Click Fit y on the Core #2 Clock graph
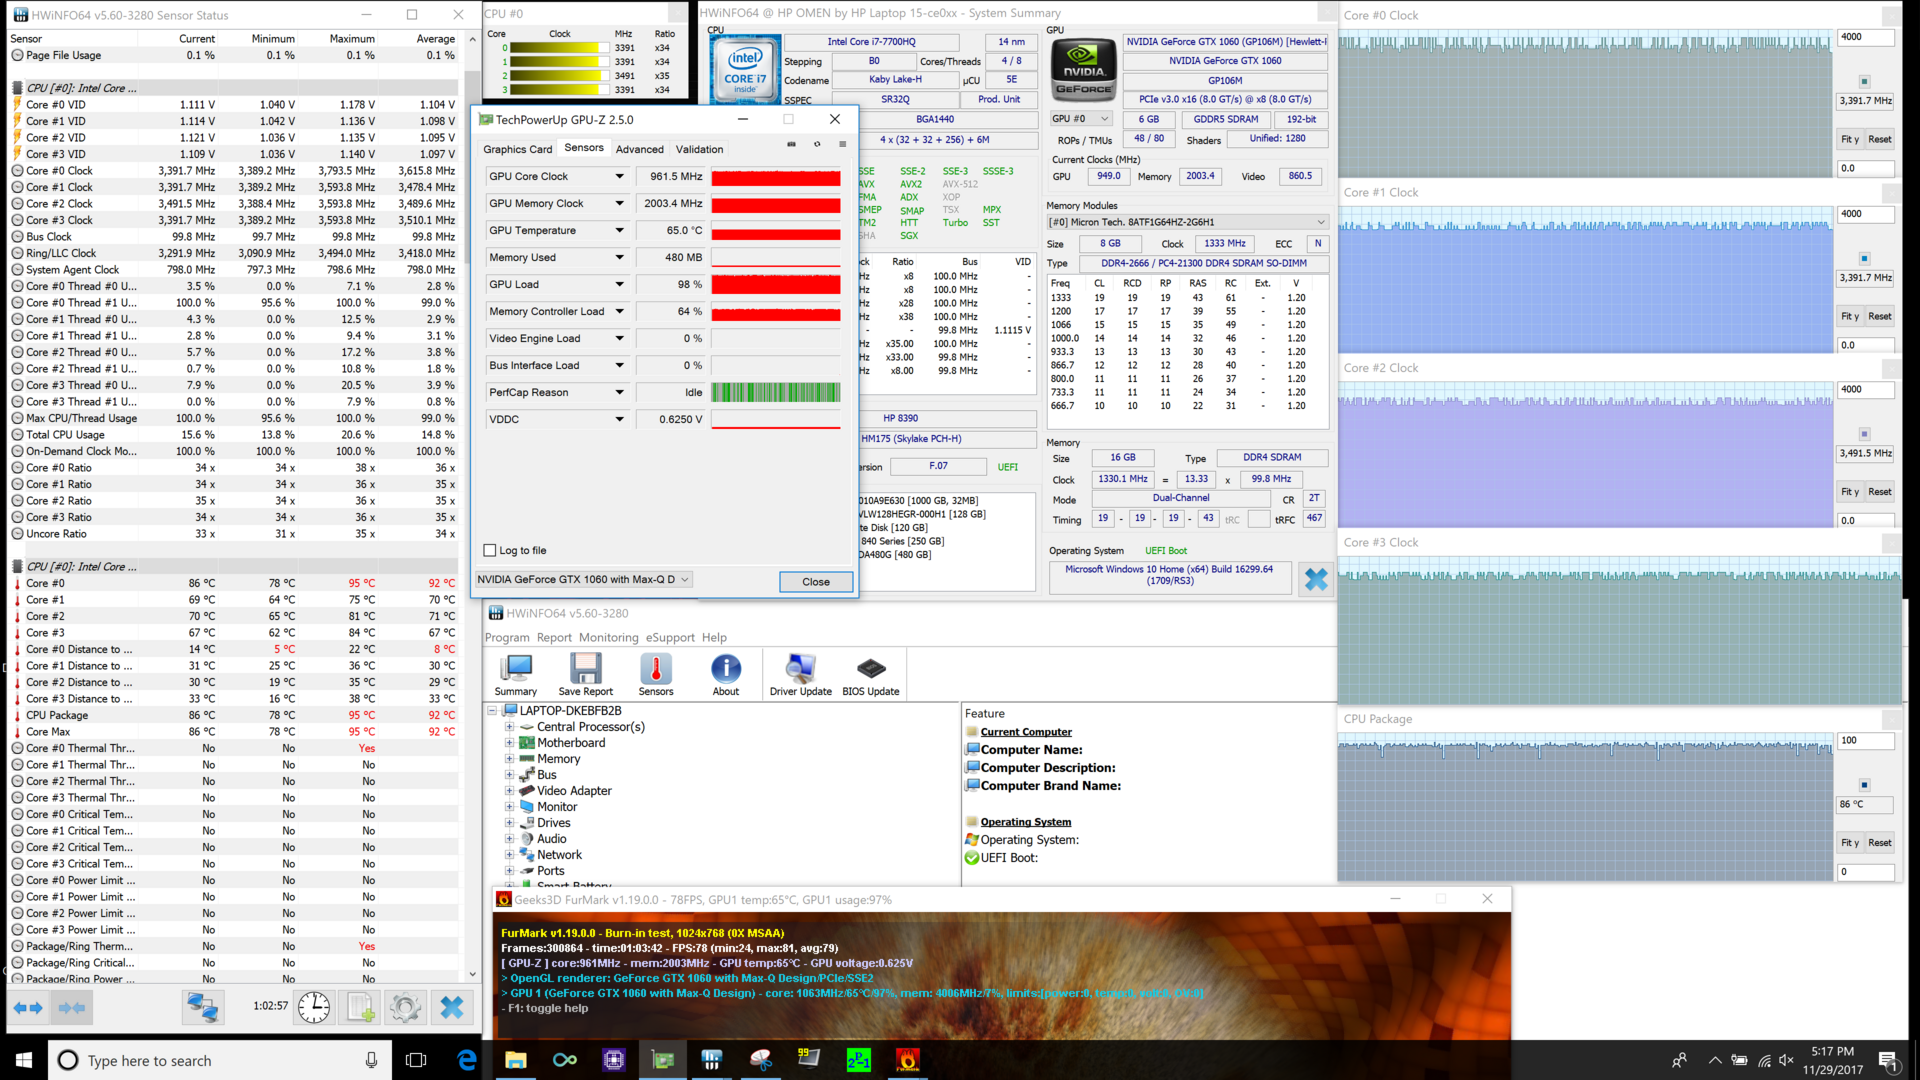The width and height of the screenshot is (1920, 1080). click(1850, 492)
